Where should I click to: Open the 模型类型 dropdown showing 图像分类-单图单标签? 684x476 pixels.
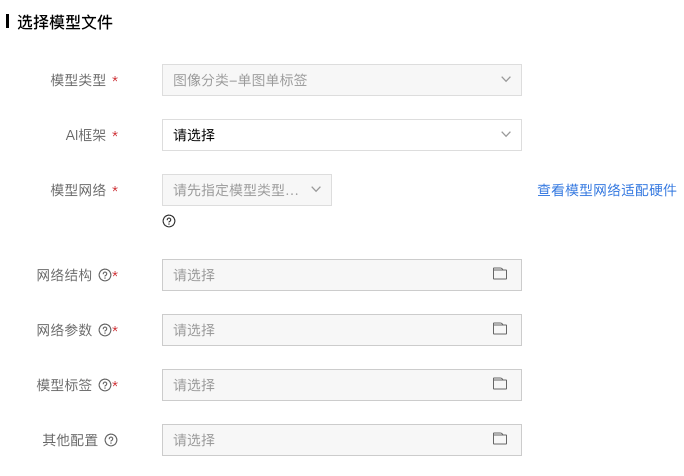(x=342, y=80)
